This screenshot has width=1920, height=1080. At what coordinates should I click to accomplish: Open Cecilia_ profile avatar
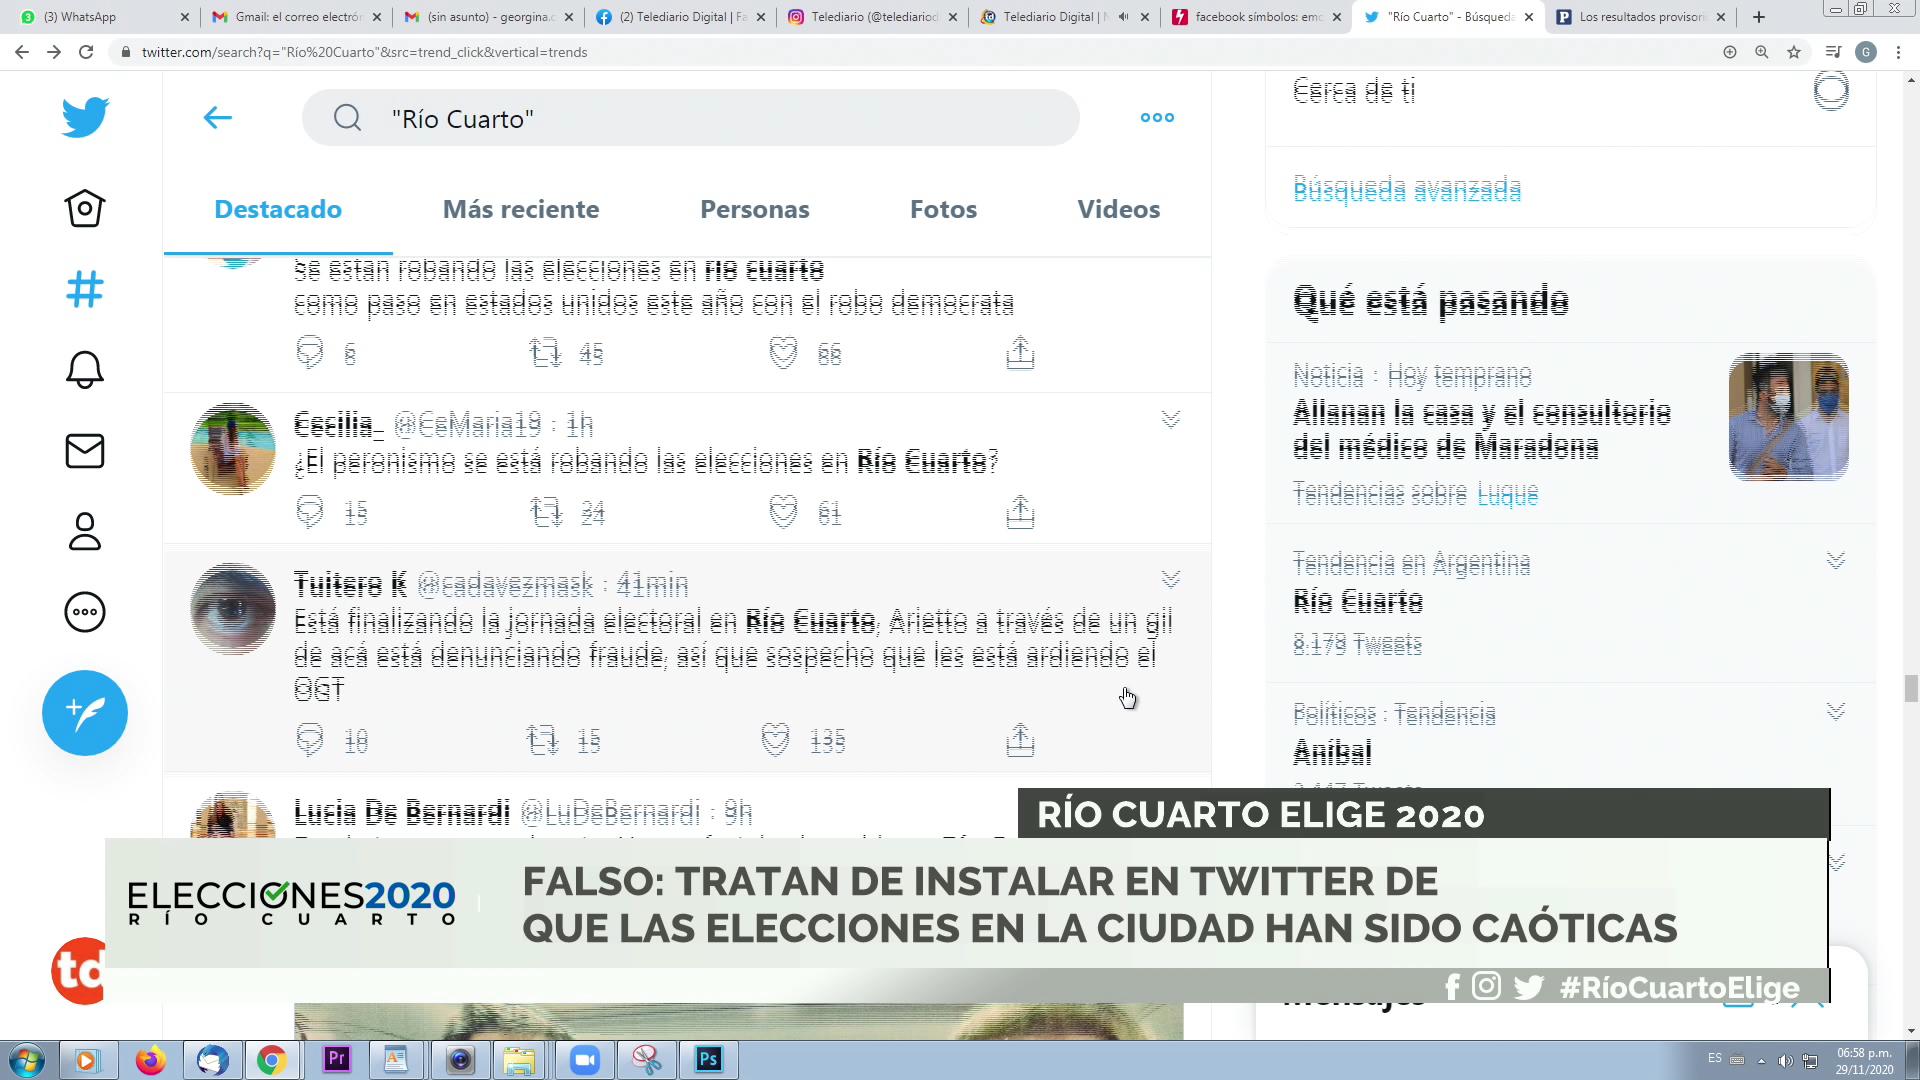pos(233,449)
